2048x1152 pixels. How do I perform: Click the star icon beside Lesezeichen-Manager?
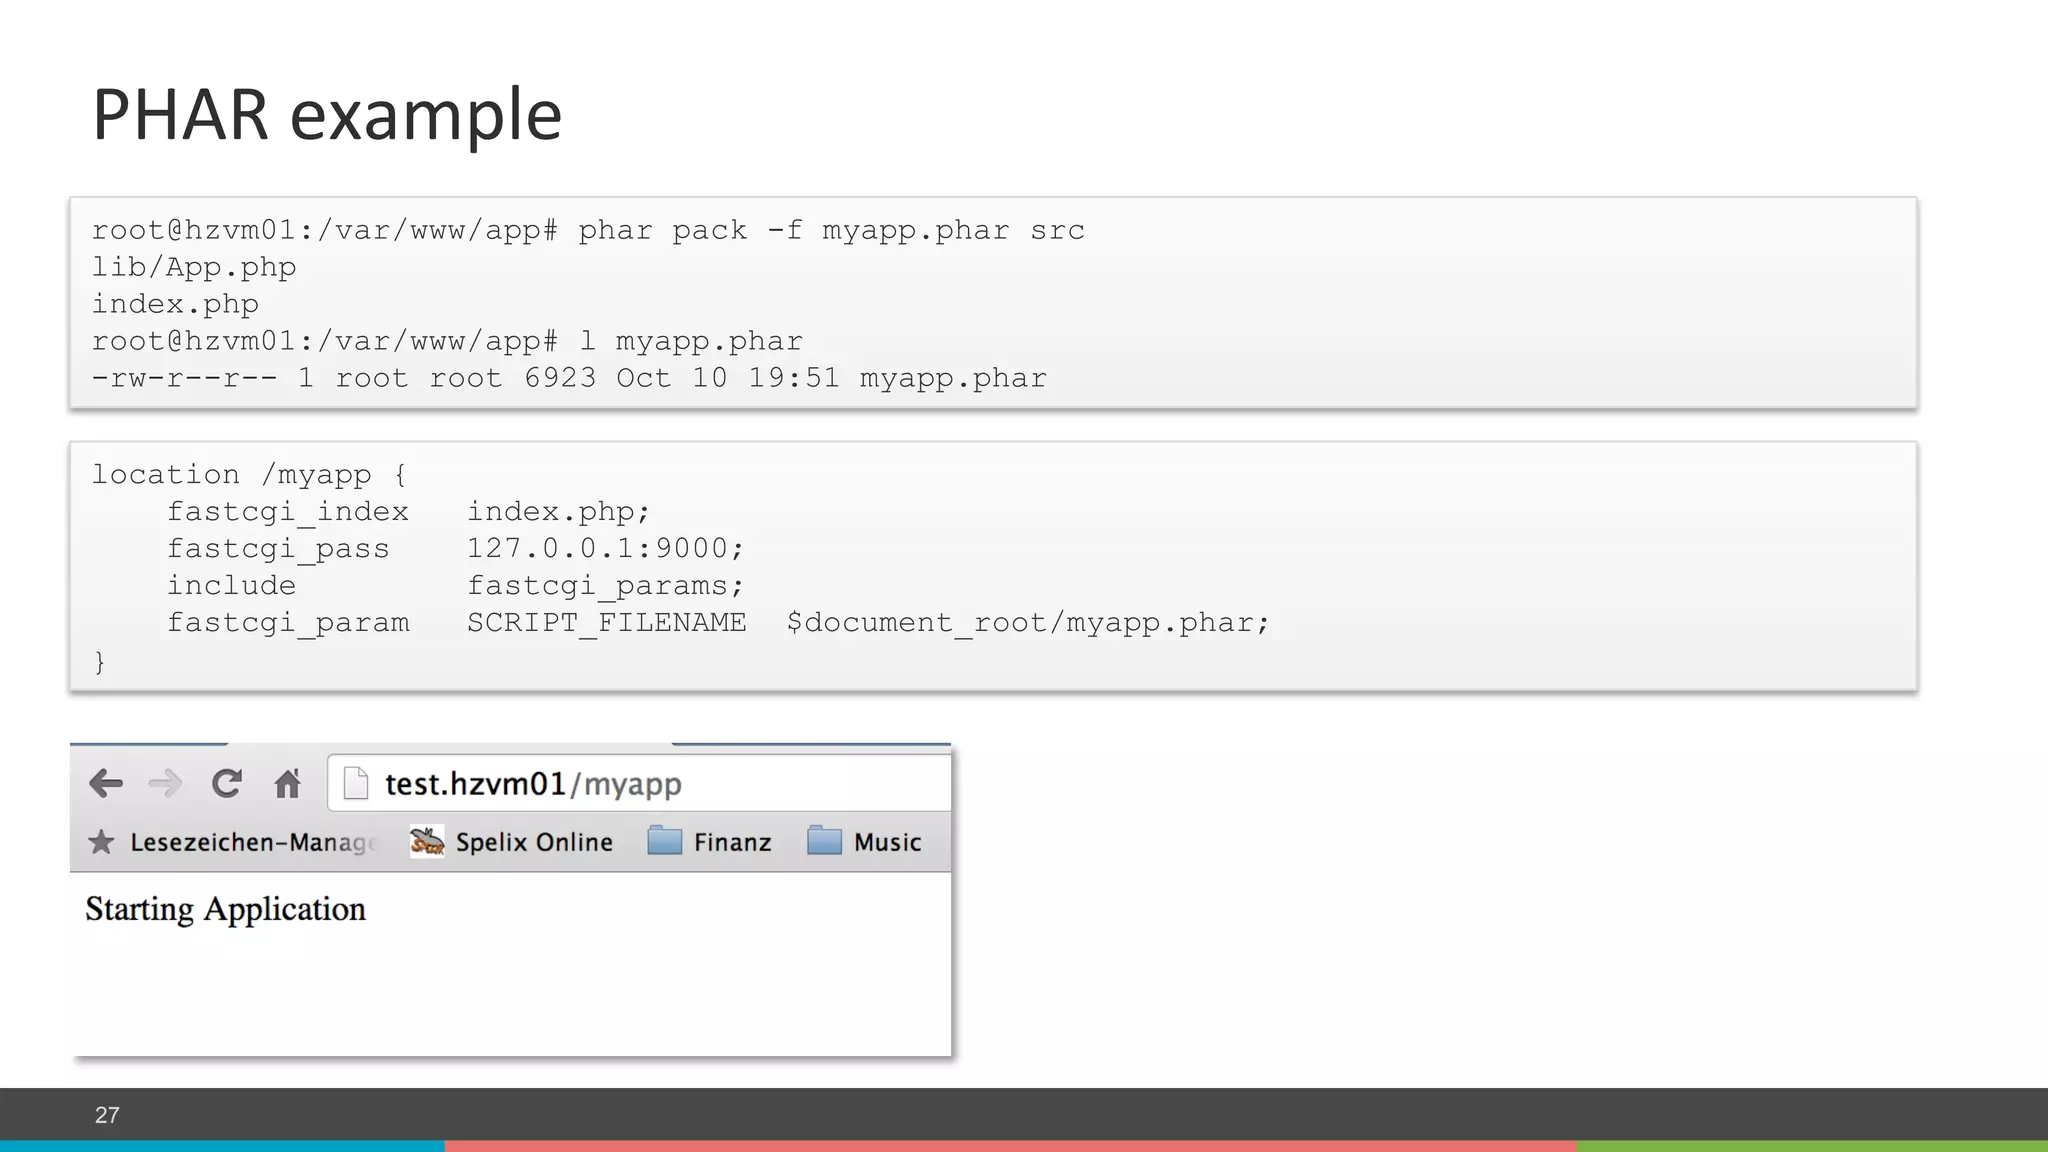101,842
